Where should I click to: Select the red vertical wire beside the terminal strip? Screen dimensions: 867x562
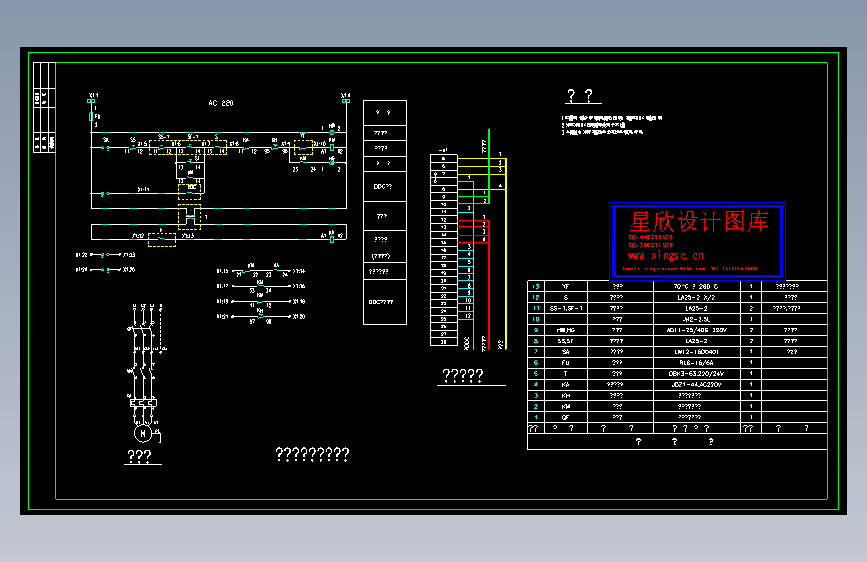coord(489,285)
